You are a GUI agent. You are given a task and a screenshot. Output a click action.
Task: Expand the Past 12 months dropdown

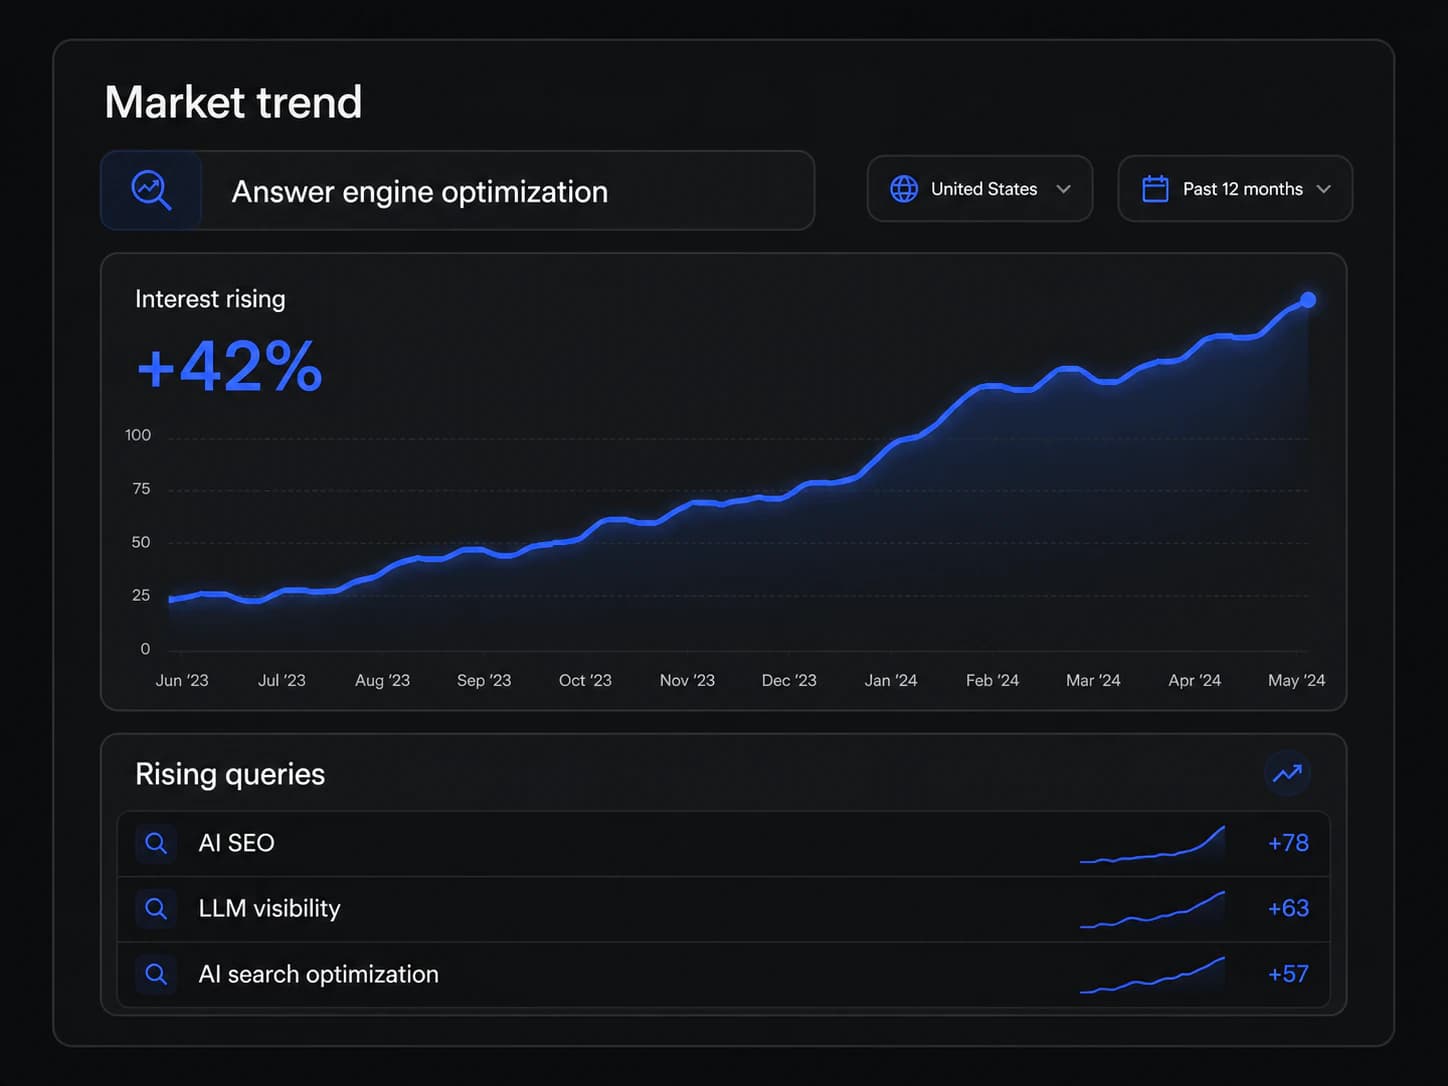[x=1235, y=189]
